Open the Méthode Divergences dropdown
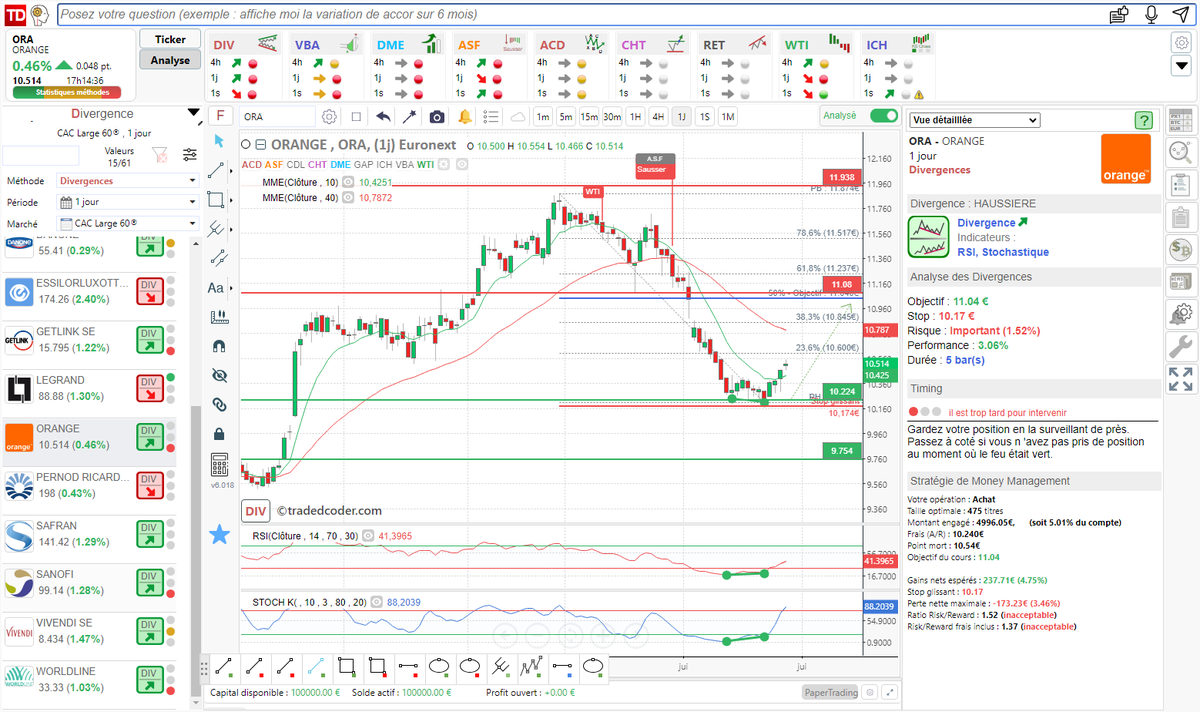The height and width of the screenshot is (712, 1200). (128, 181)
